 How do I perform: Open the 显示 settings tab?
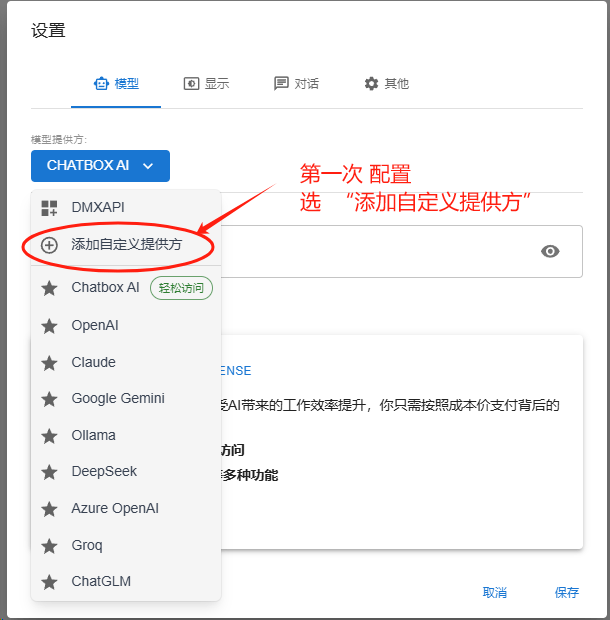click(206, 84)
